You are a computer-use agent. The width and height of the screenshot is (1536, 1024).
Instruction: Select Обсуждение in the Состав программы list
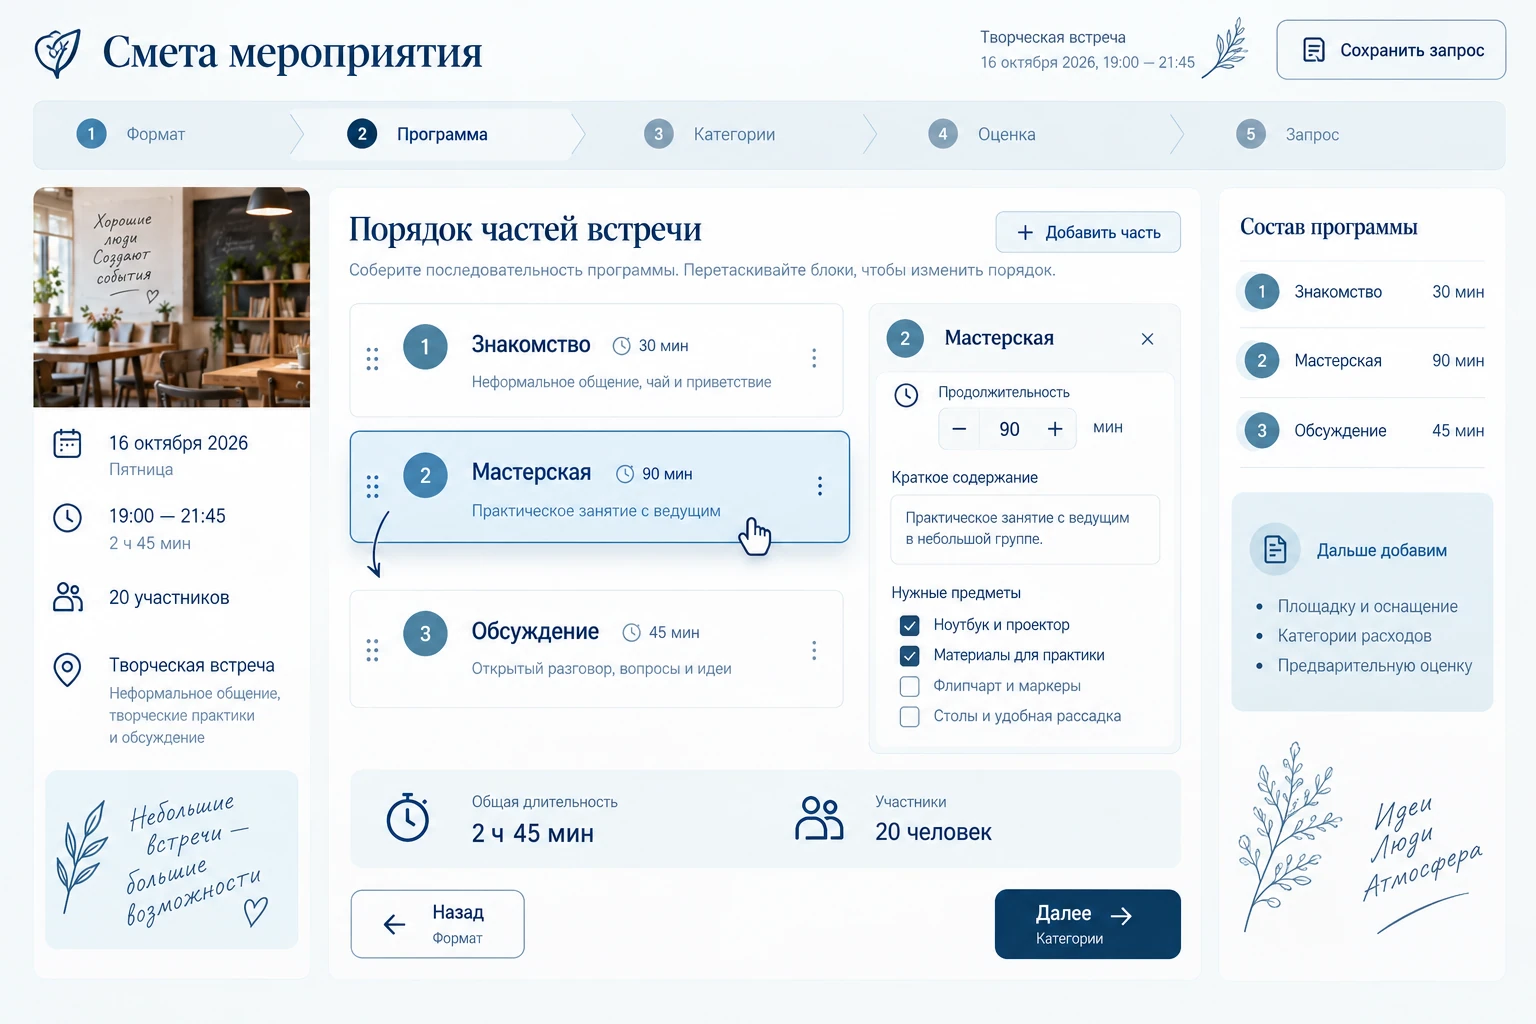pos(1362,431)
